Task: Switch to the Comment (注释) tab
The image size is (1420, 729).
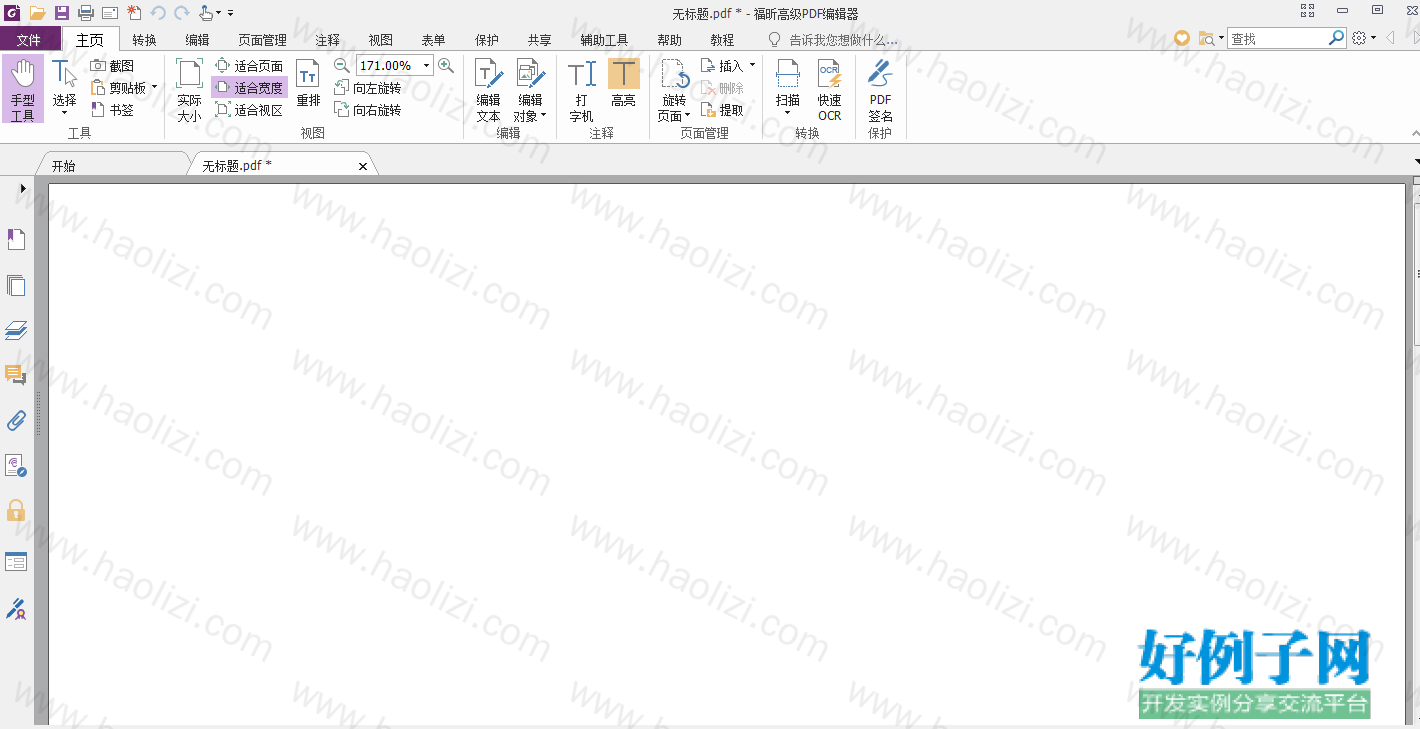Action: point(327,40)
